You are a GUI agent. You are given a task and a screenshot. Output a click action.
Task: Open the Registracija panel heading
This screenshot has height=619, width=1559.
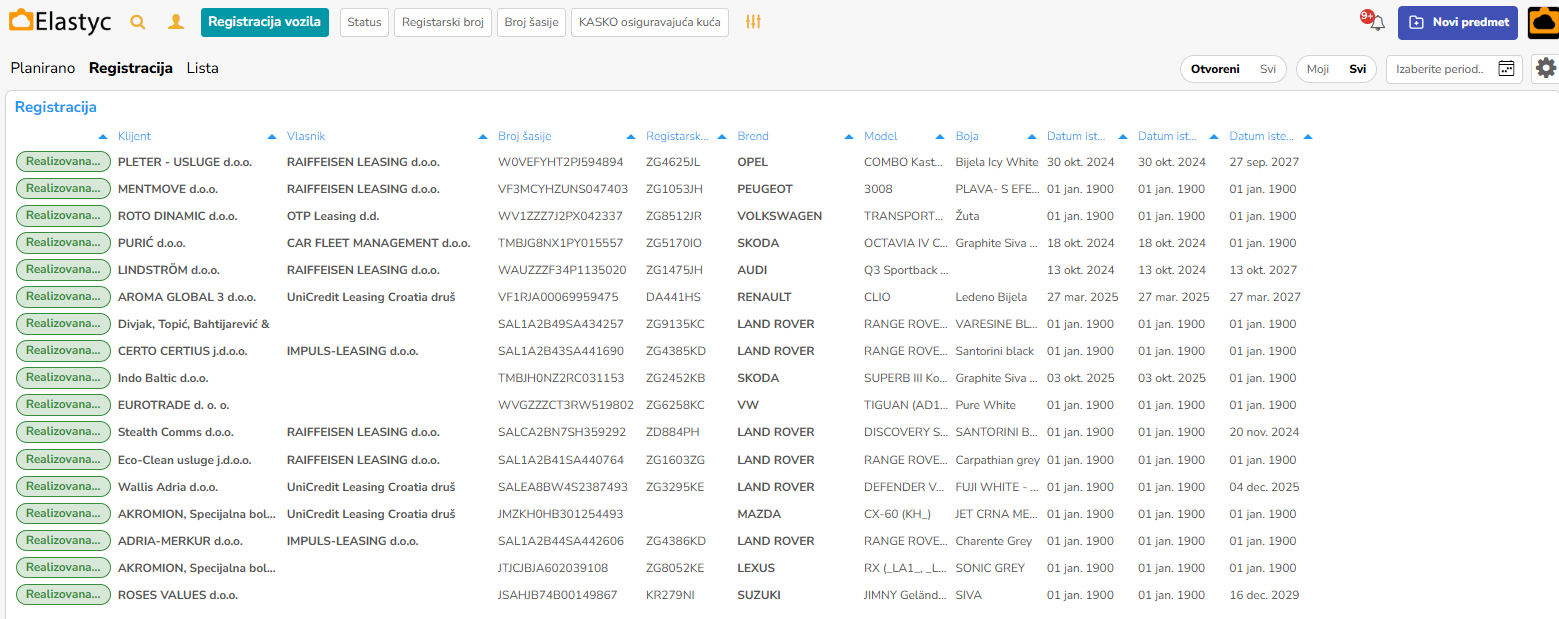coord(56,107)
